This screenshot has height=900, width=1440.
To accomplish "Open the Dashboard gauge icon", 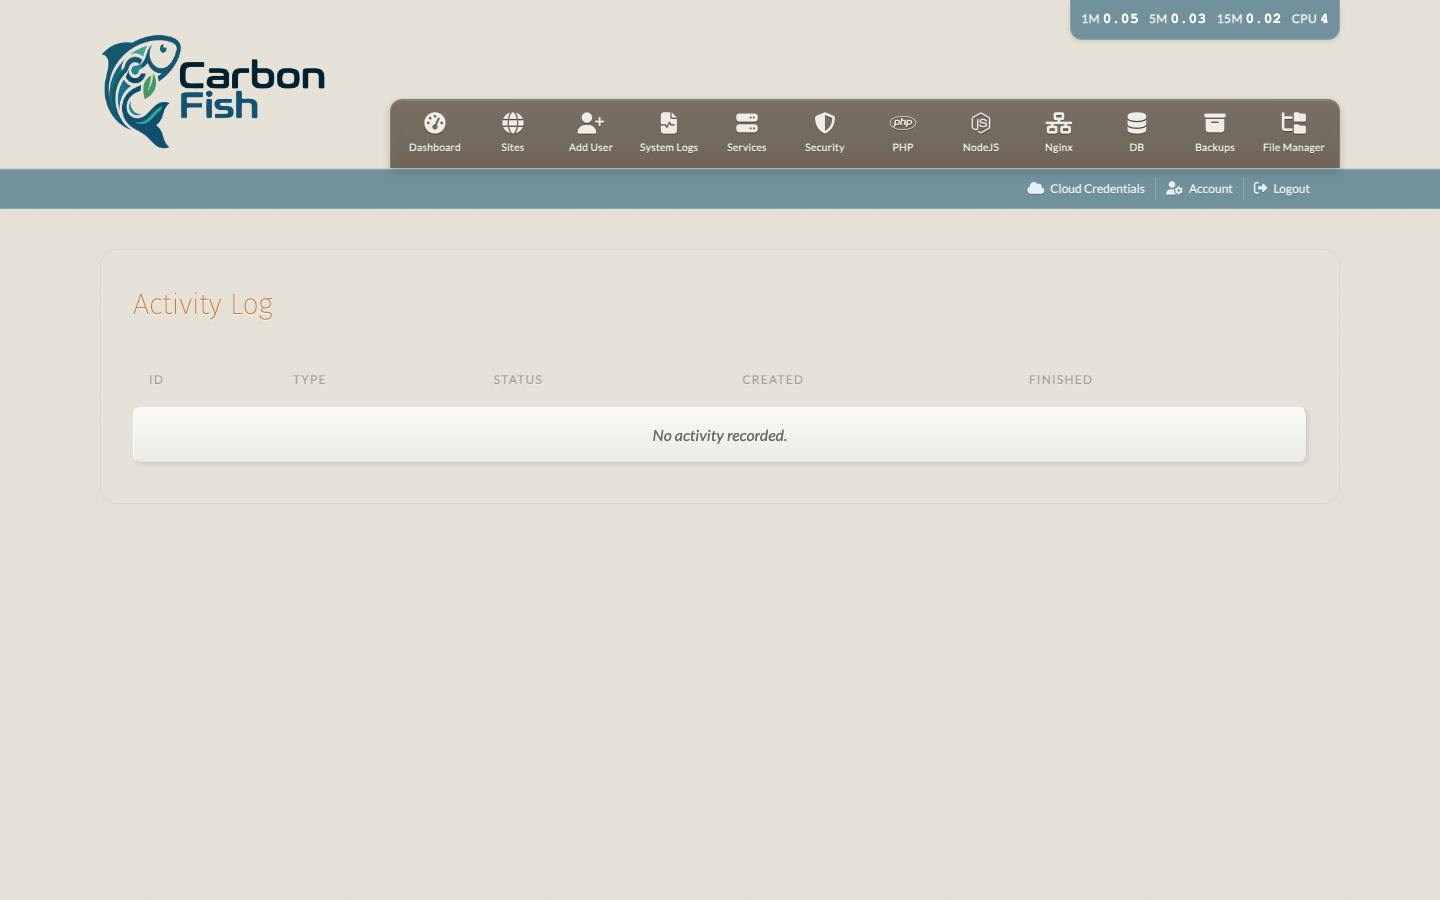I will click(434, 123).
